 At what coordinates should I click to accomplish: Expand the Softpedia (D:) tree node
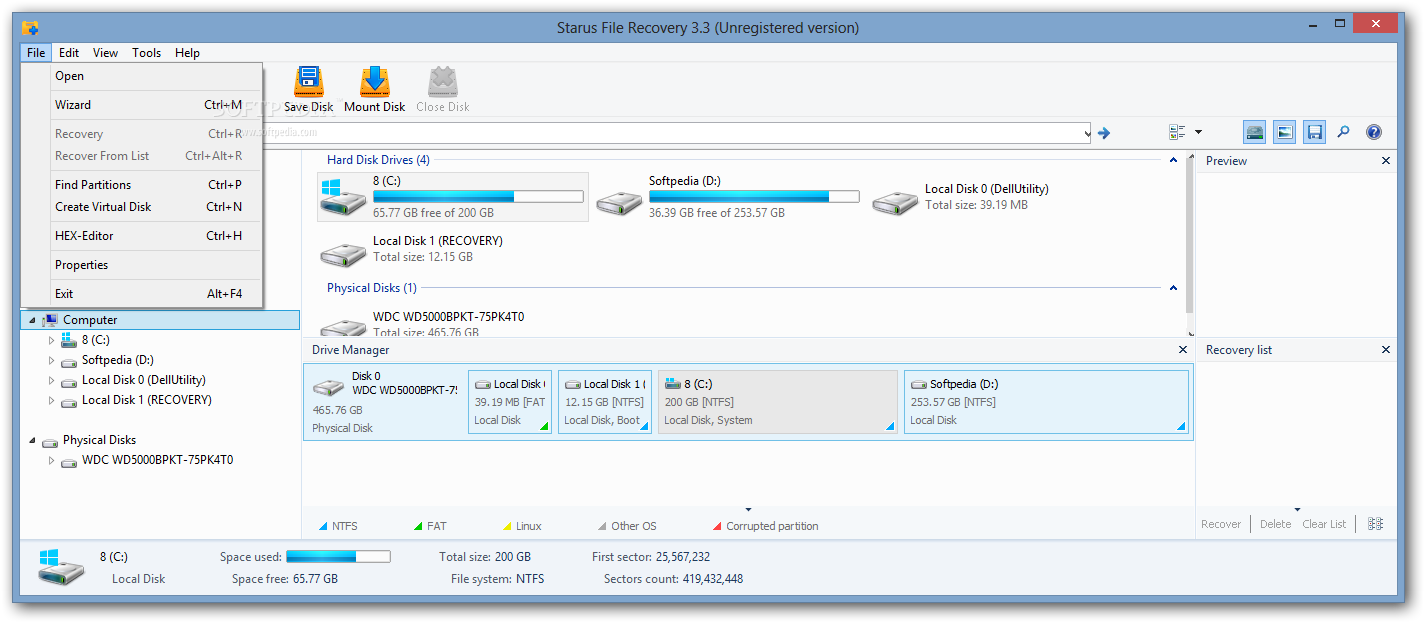point(52,360)
